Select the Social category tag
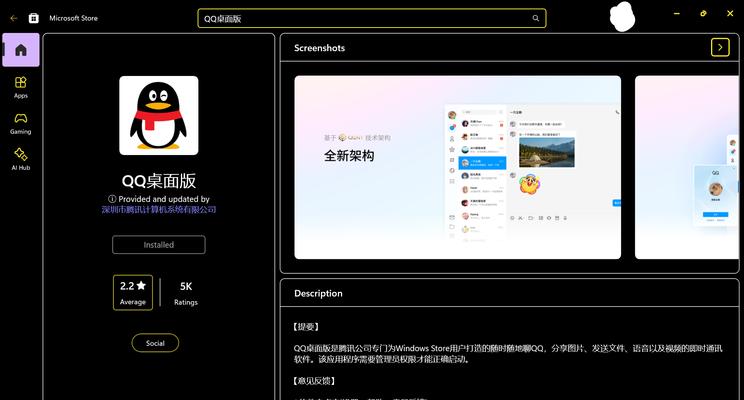744x400 pixels. point(155,343)
